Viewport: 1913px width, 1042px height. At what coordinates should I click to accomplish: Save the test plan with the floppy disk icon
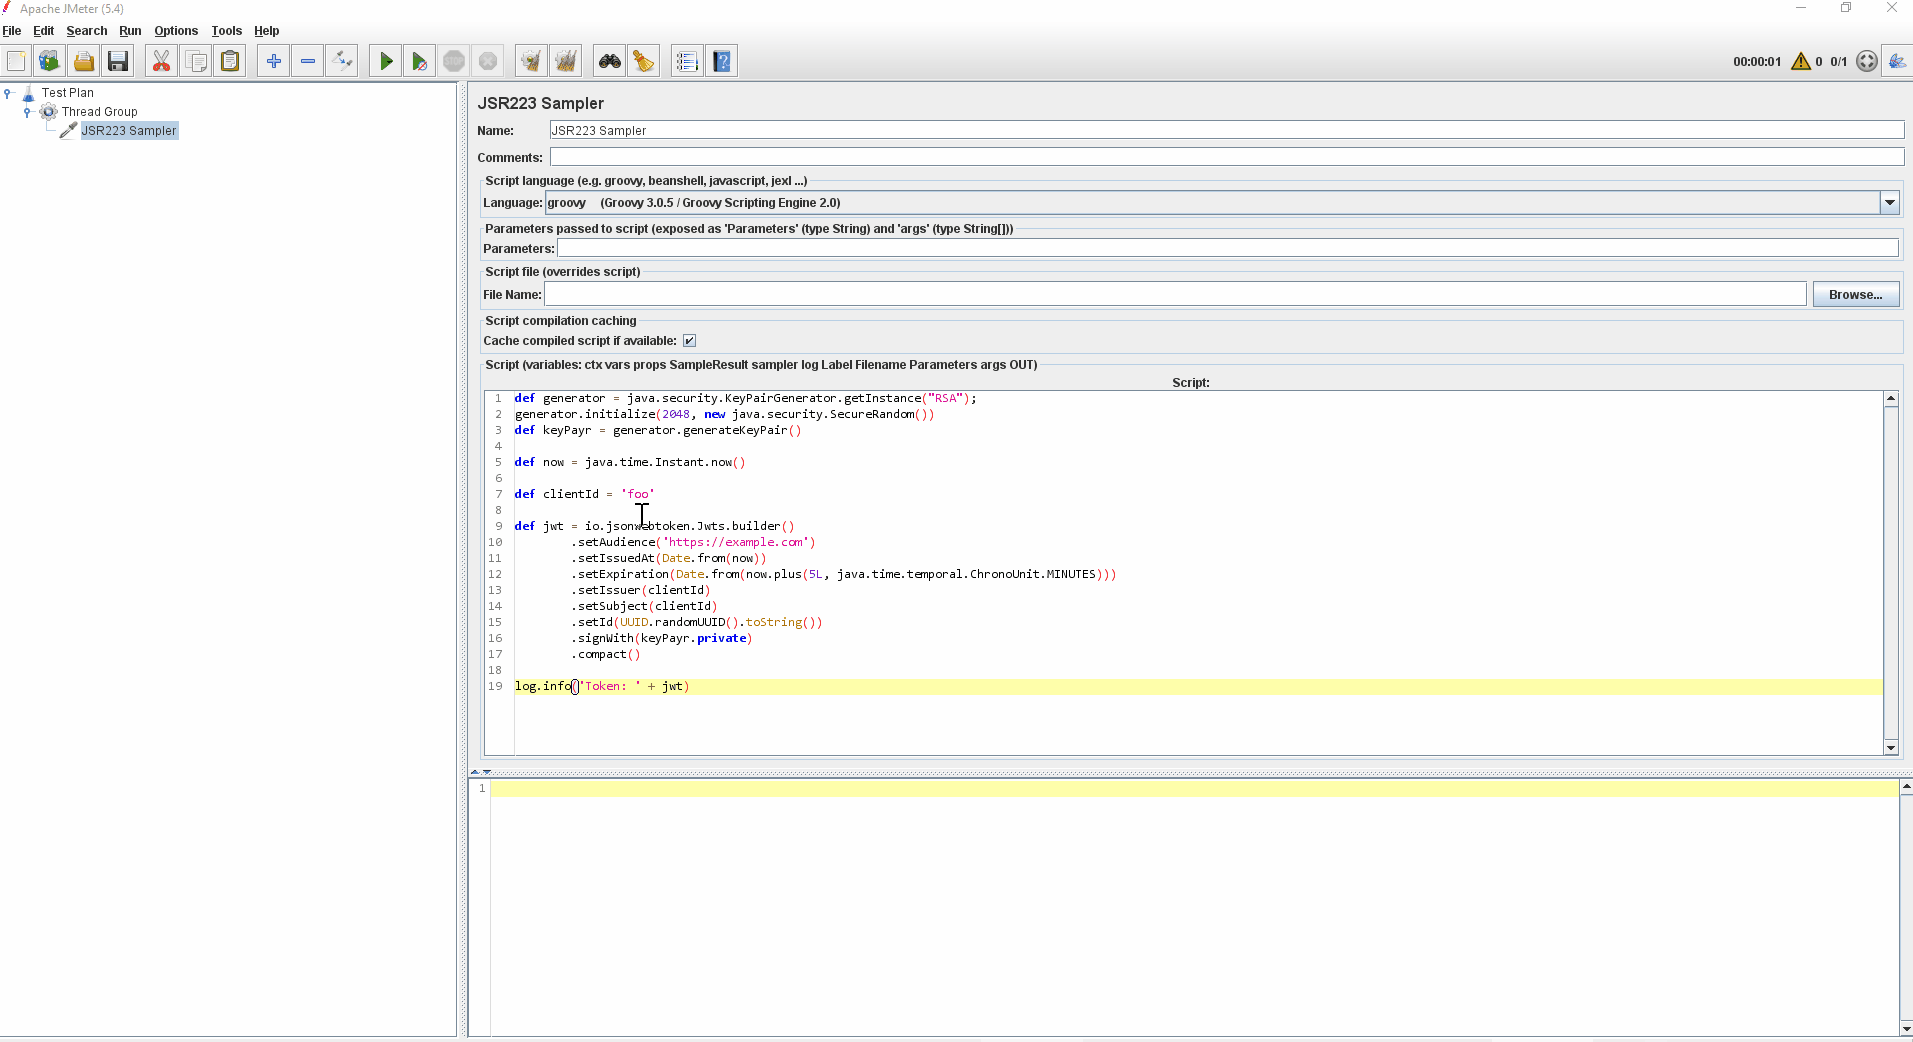click(118, 60)
